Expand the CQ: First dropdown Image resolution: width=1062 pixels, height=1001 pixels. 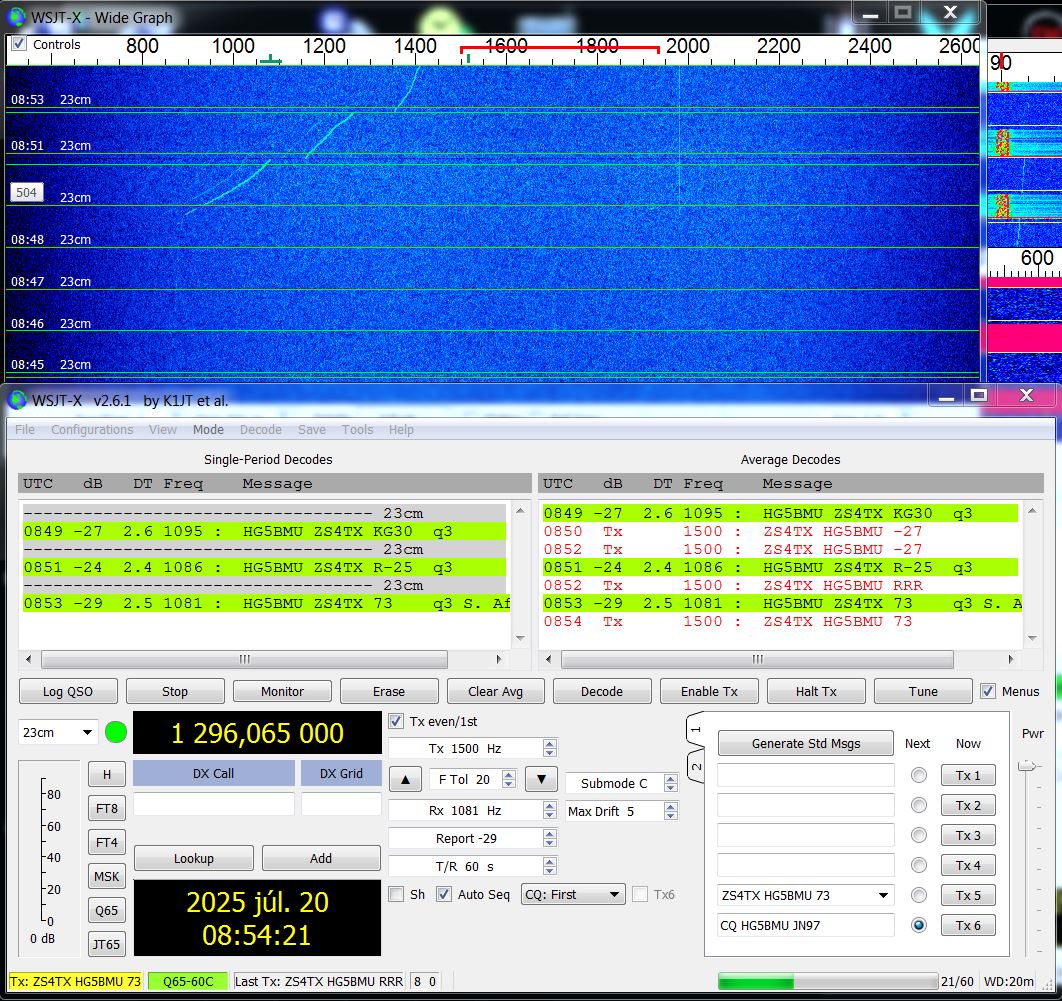pos(574,894)
